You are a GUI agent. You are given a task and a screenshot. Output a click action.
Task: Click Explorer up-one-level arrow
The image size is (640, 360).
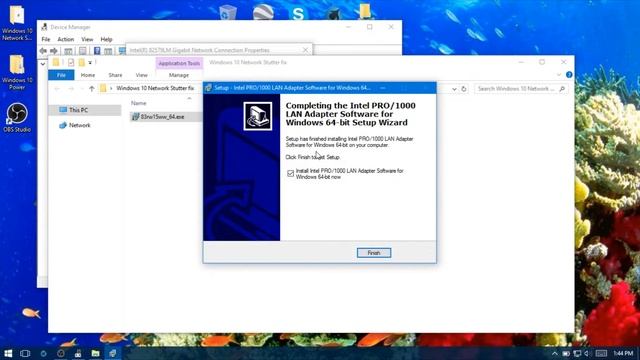tap(91, 89)
